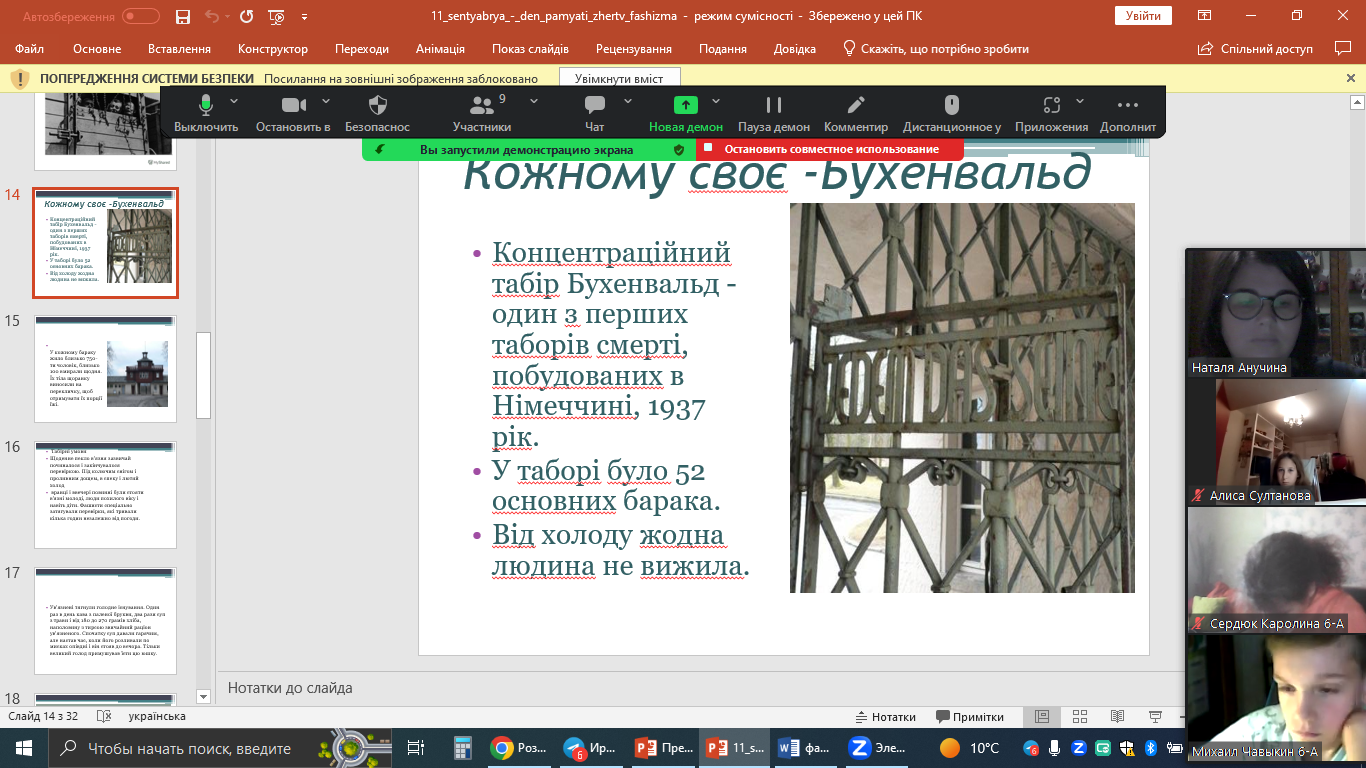Switch to Slide Sorter view icon

[1080, 717]
